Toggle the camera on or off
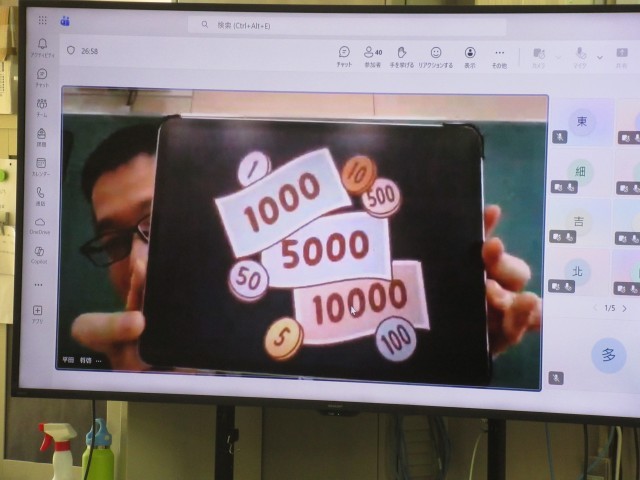This screenshot has height=480, width=640. click(x=539, y=56)
